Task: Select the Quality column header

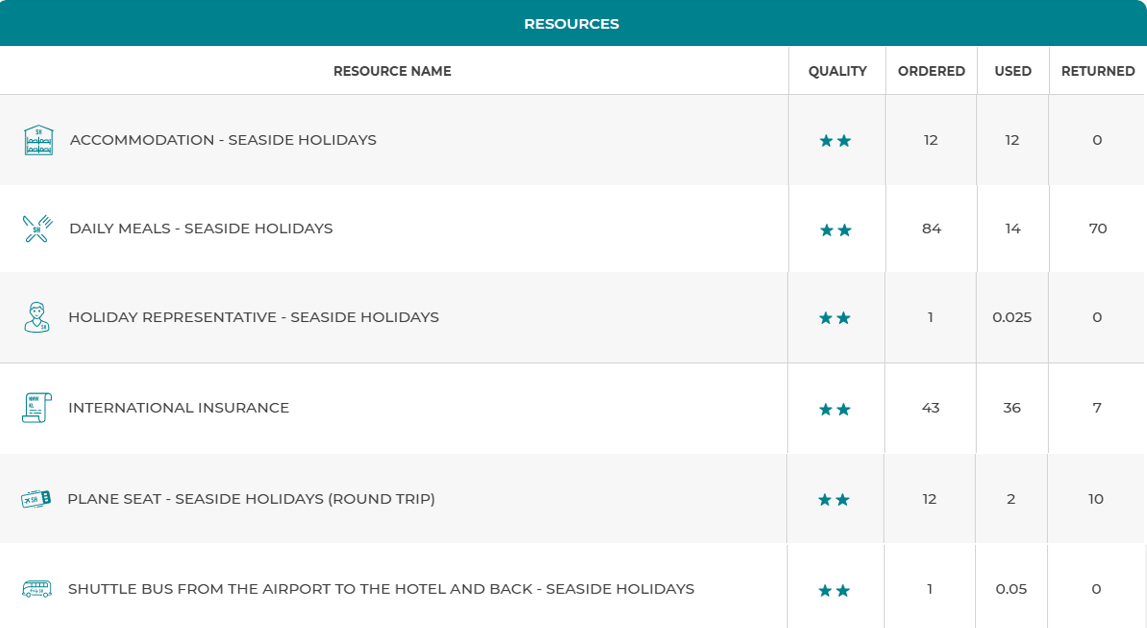Action: click(x=837, y=71)
